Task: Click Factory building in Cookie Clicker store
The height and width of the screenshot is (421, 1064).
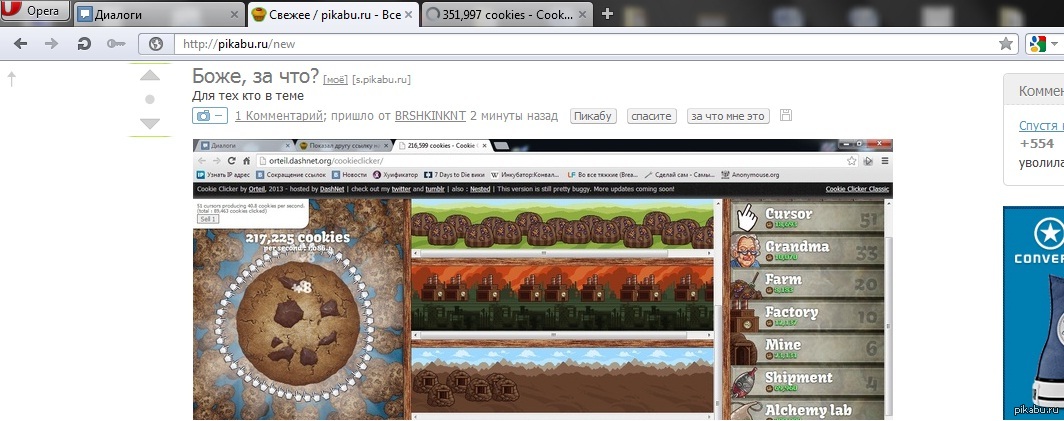Action: [807, 316]
